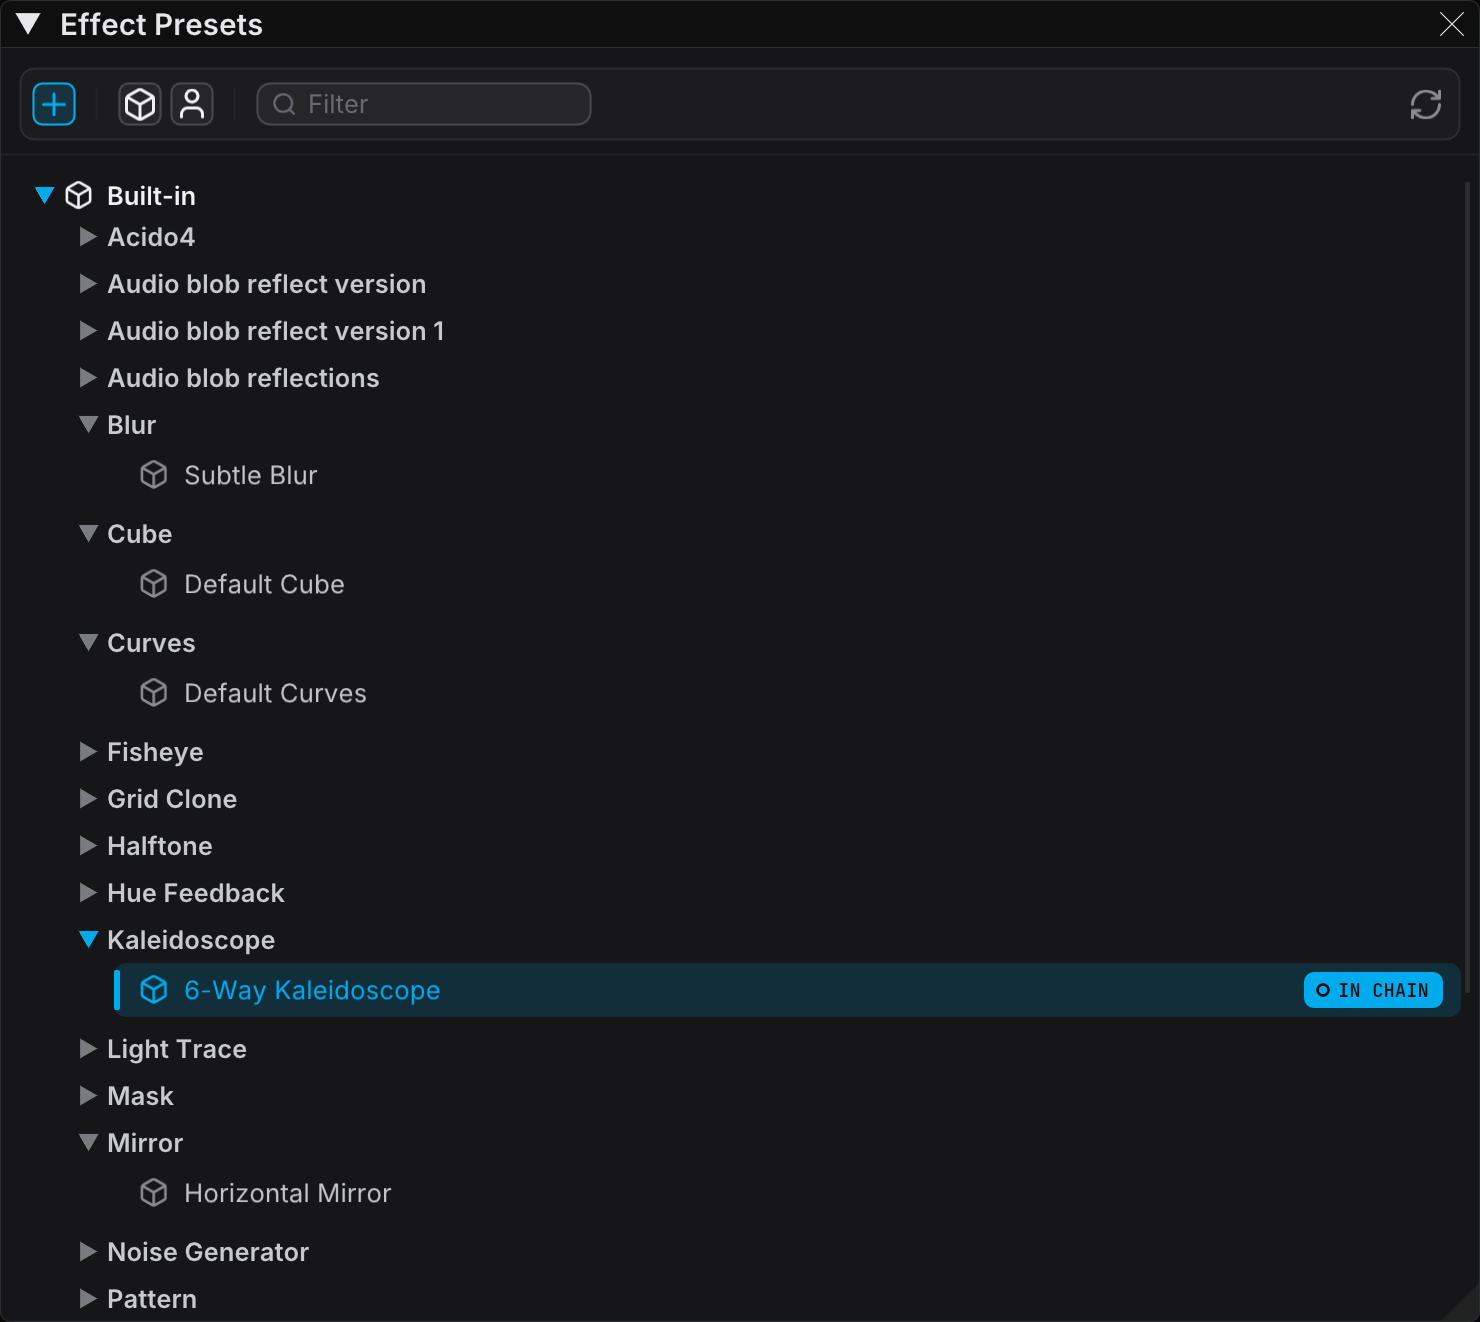Collapse the Kaleidoscope folder

click(x=88, y=940)
